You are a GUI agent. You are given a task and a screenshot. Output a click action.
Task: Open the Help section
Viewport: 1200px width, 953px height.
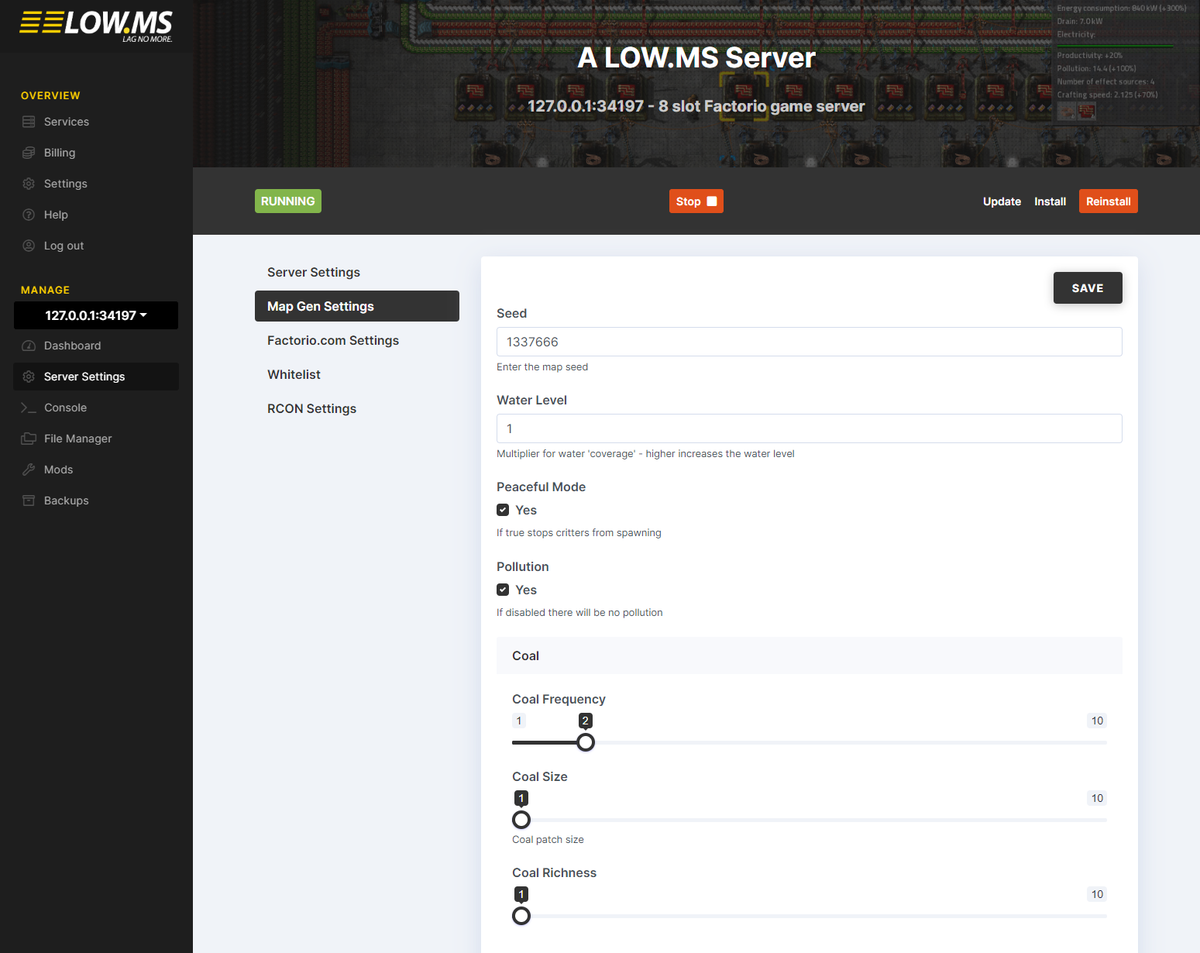point(56,214)
